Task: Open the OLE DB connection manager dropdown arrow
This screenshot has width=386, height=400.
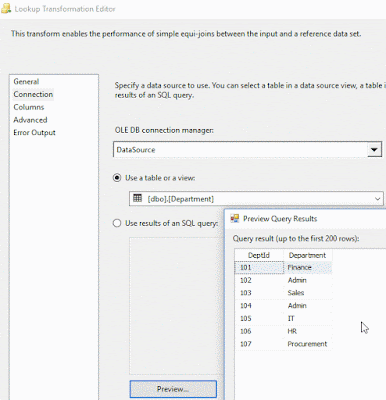Action: 374,150
